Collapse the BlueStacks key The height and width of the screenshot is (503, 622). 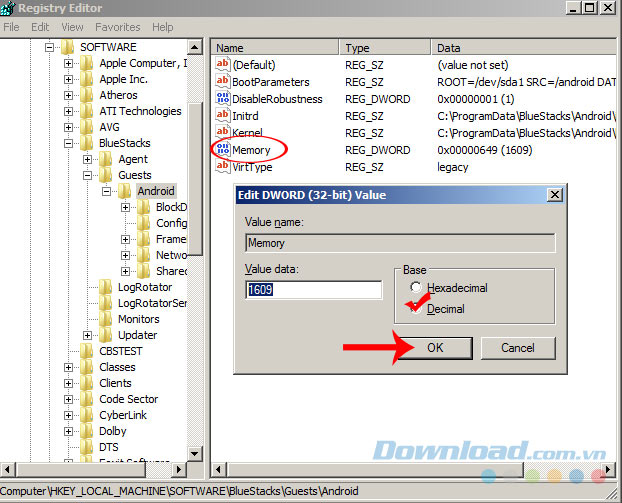(x=69, y=144)
